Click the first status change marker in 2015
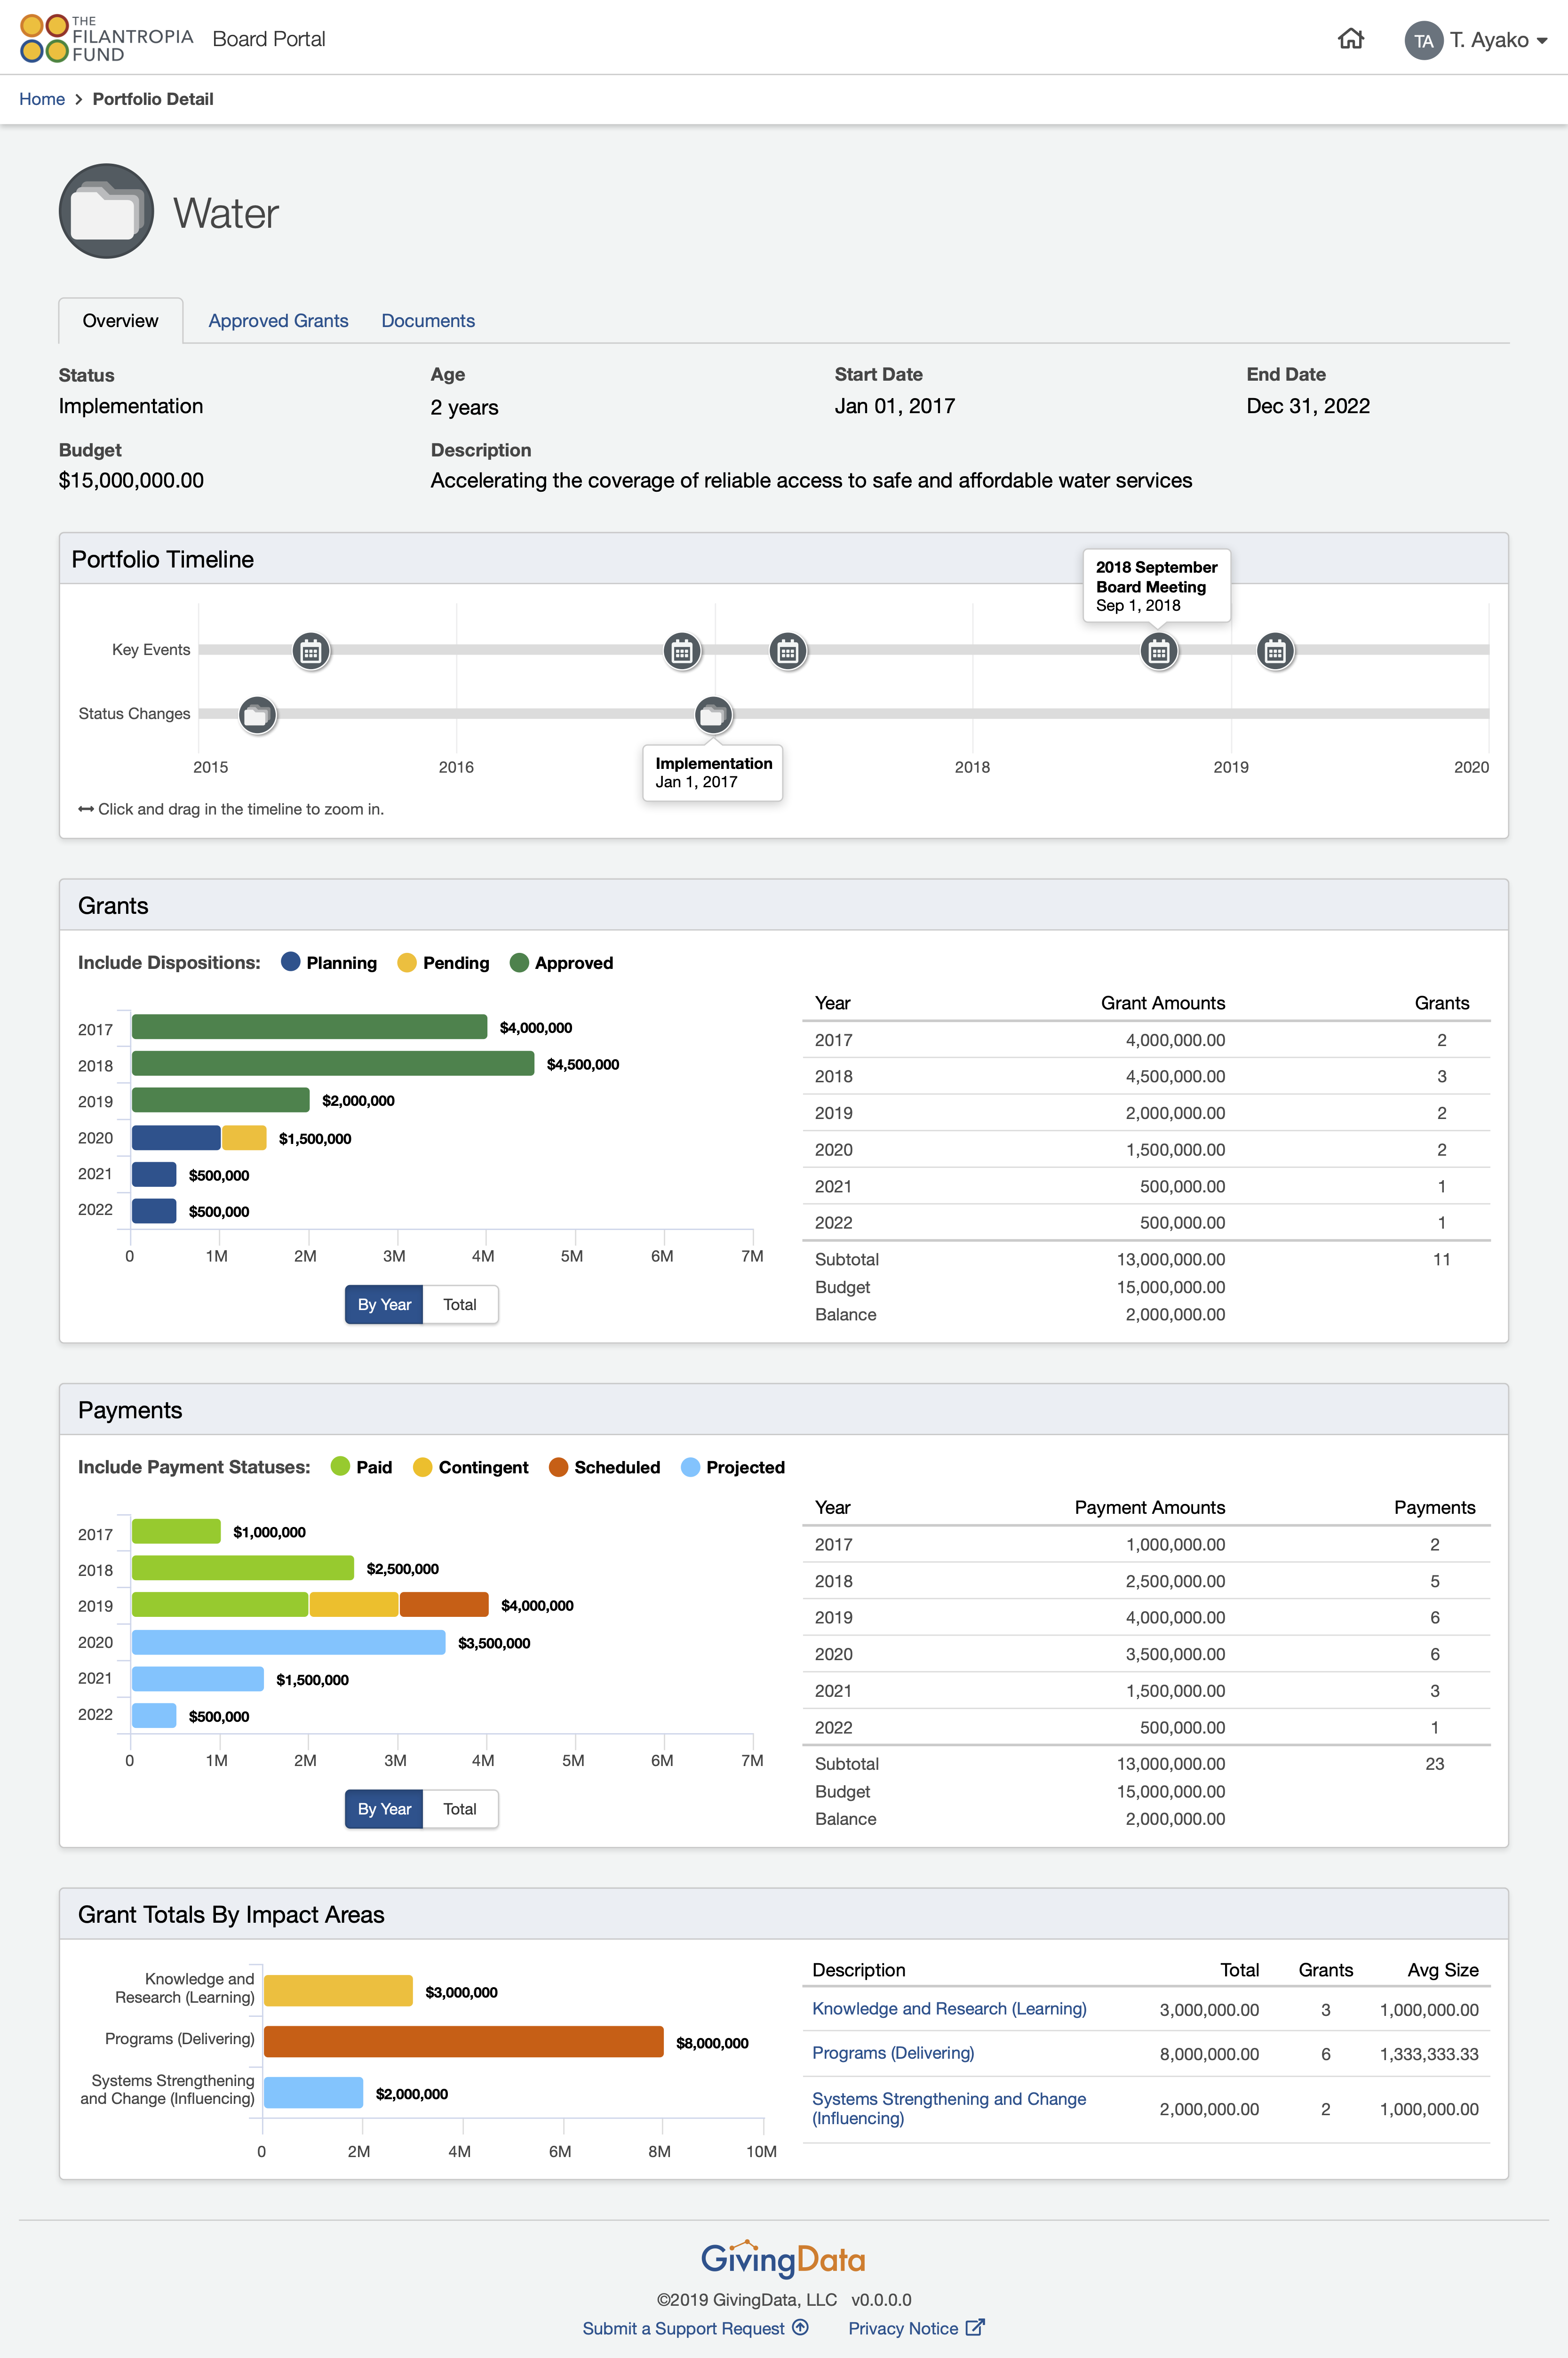Viewport: 1568px width, 2358px height. point(258,715)
